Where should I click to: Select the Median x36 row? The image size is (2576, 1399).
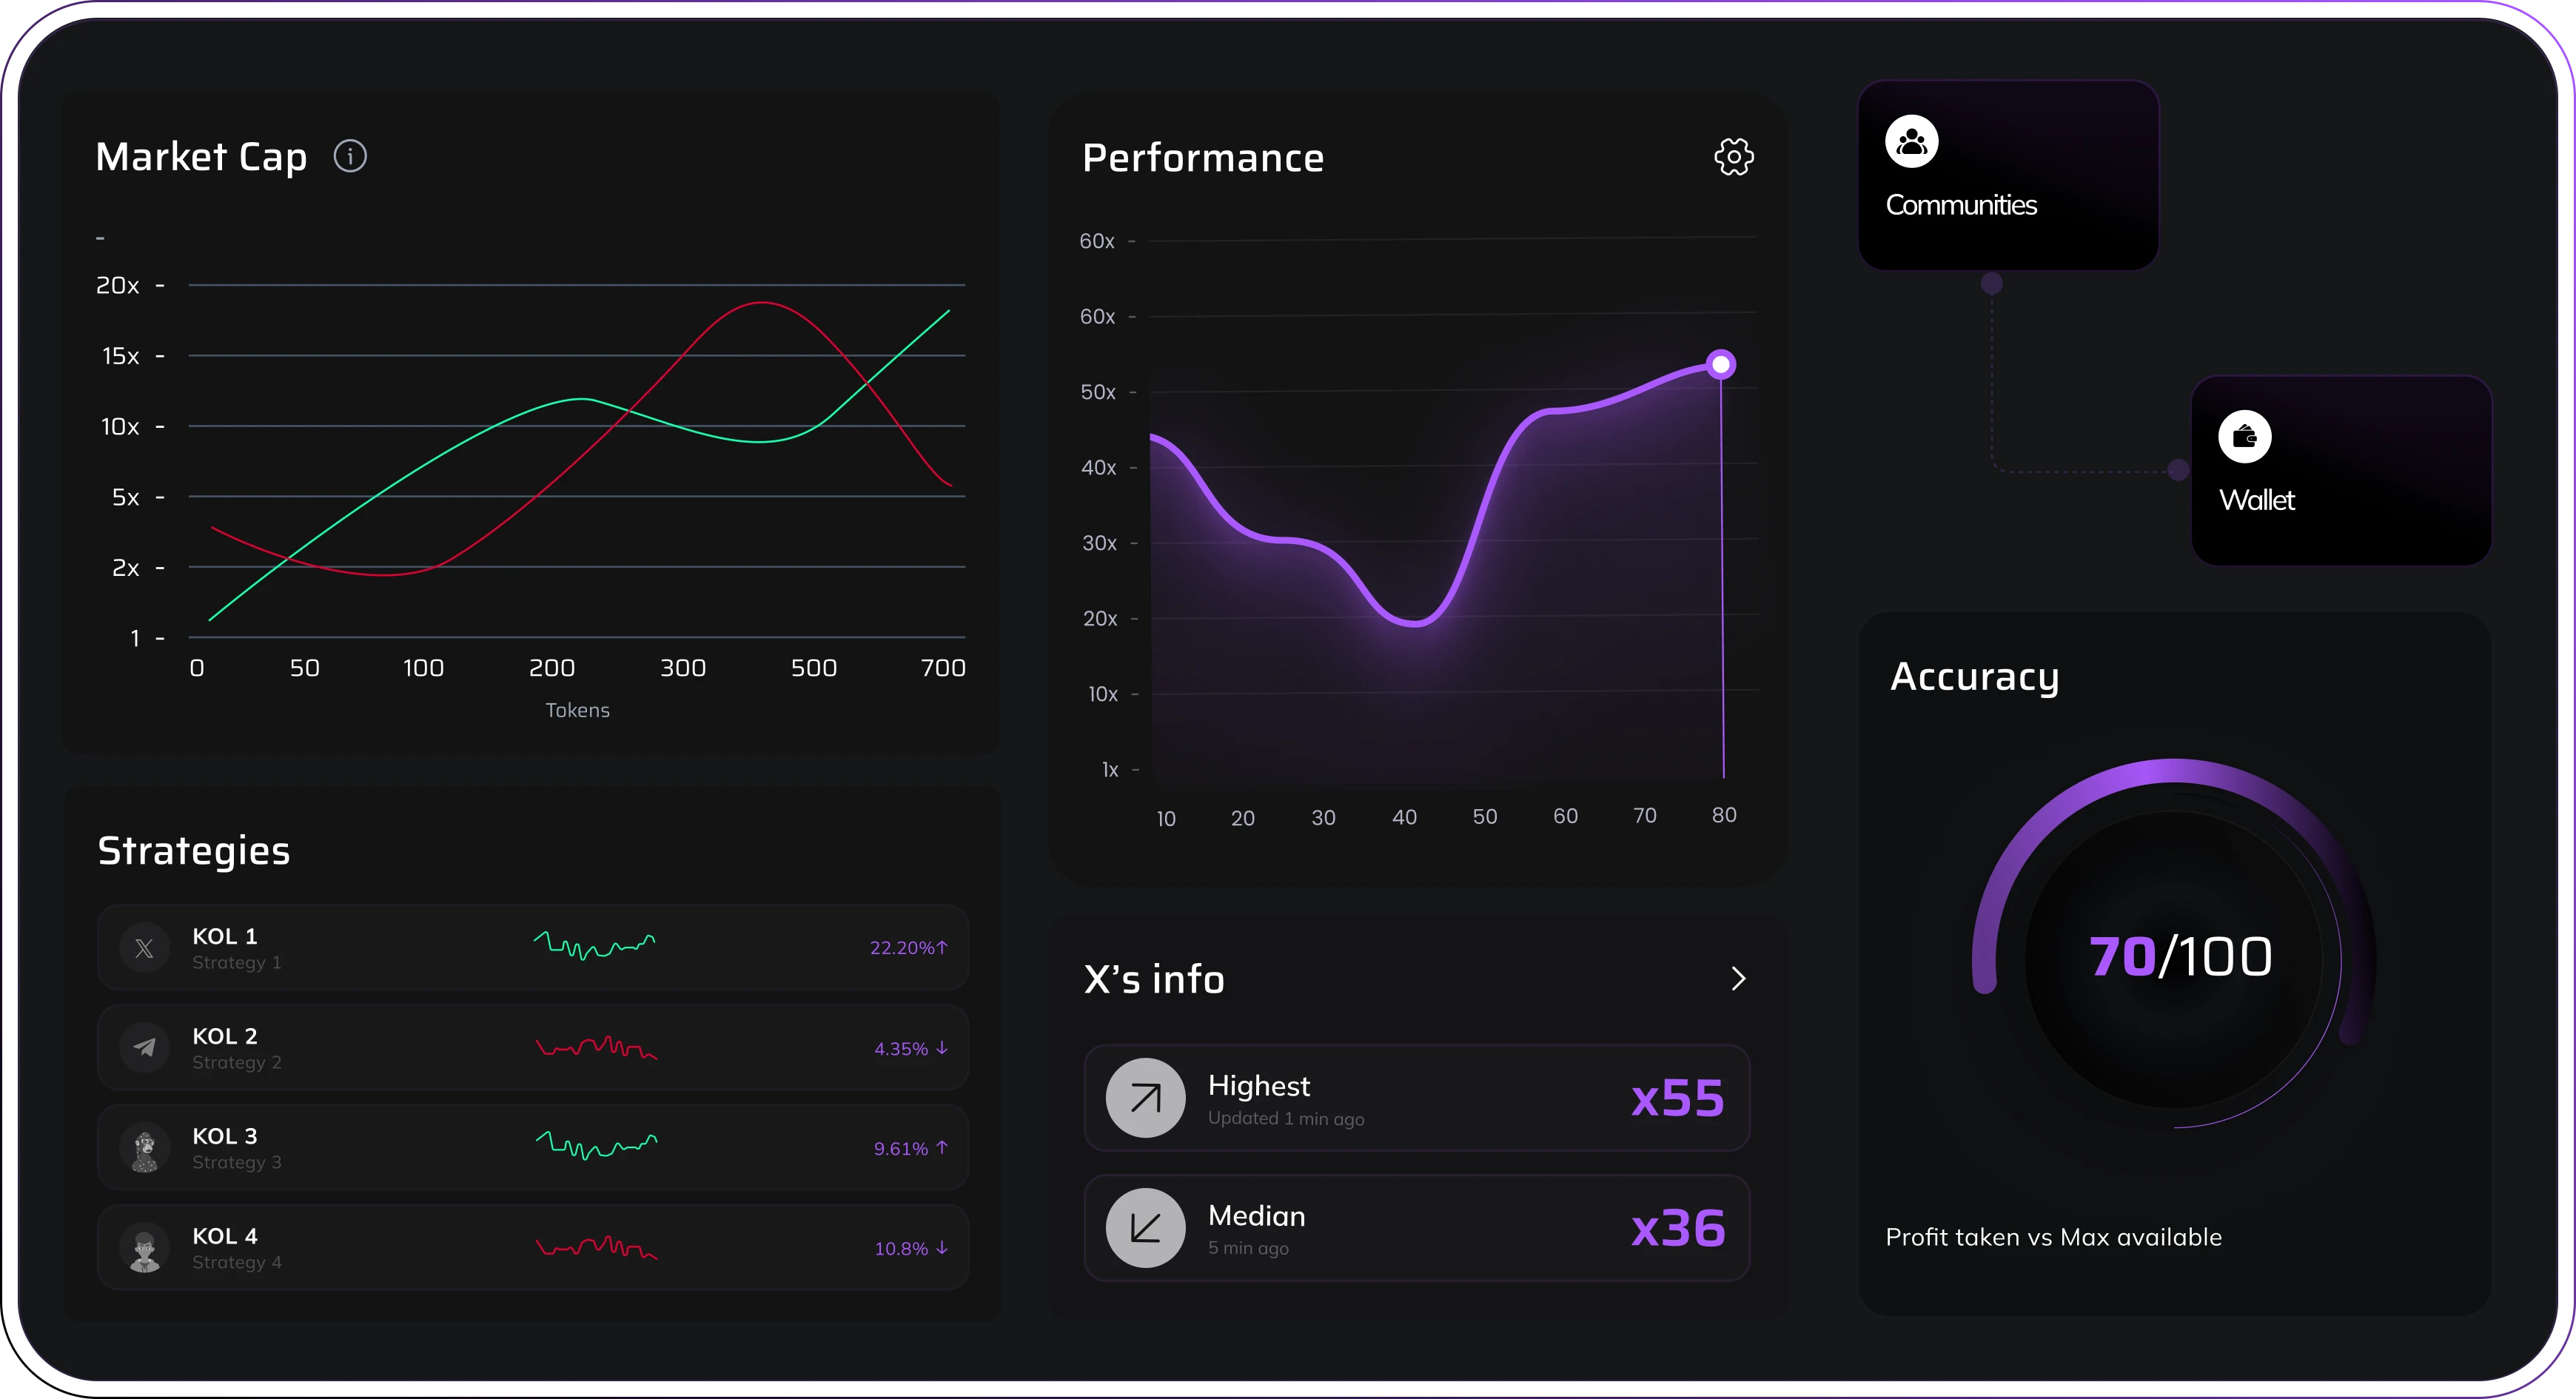1416,1228
